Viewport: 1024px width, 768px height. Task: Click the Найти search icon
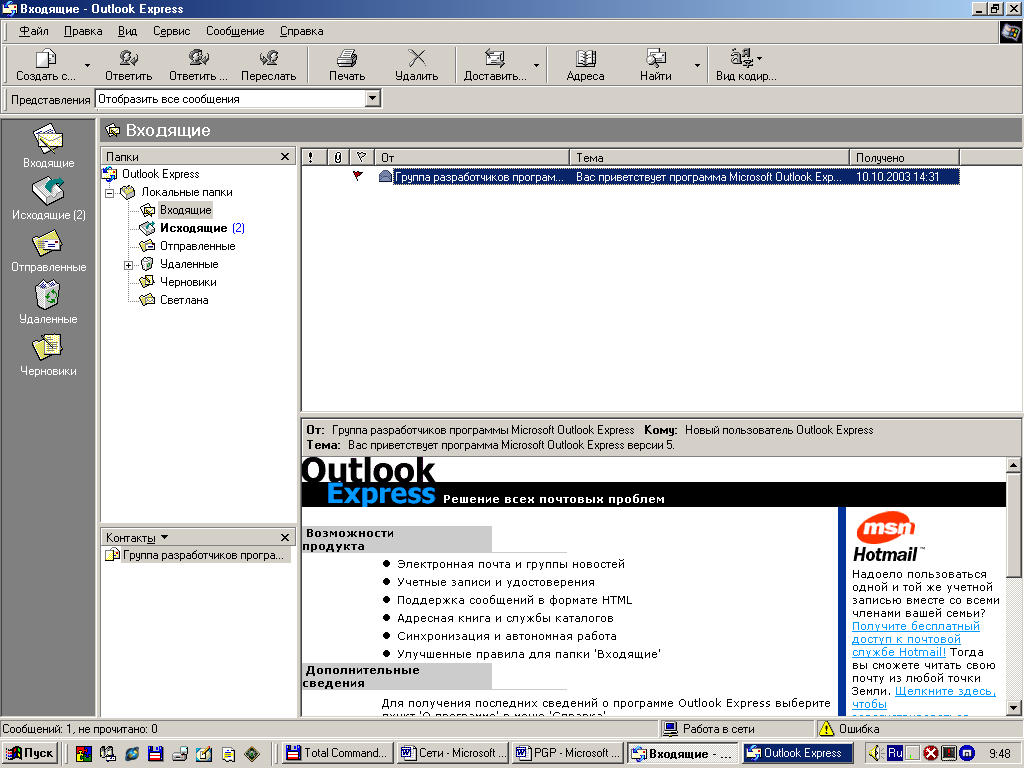656,59
